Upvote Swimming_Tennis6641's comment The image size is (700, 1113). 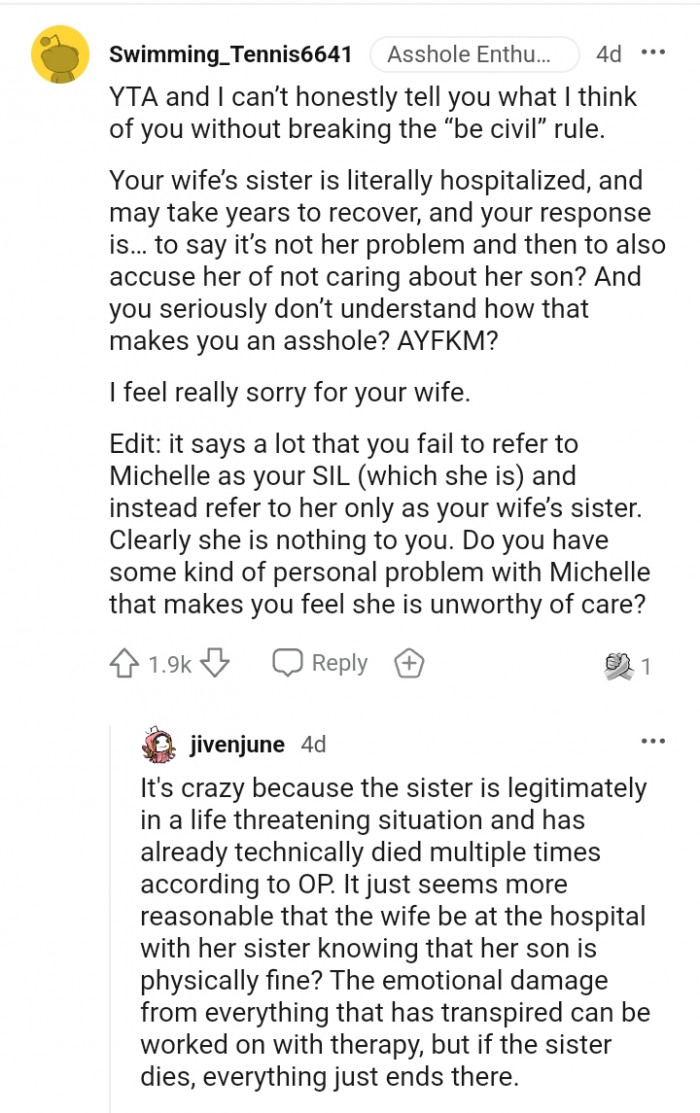click(x=126, y=662)
